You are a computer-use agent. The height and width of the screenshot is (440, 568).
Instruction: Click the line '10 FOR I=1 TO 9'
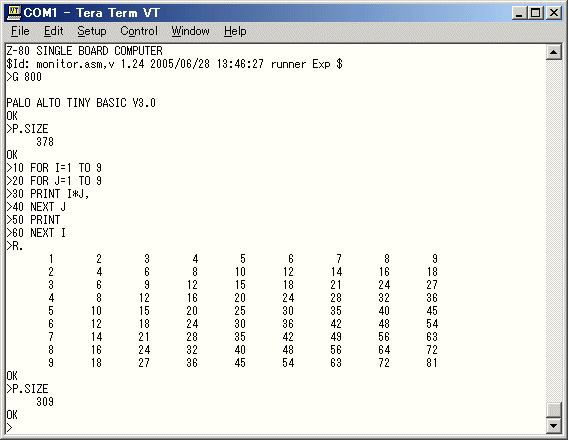54,168
